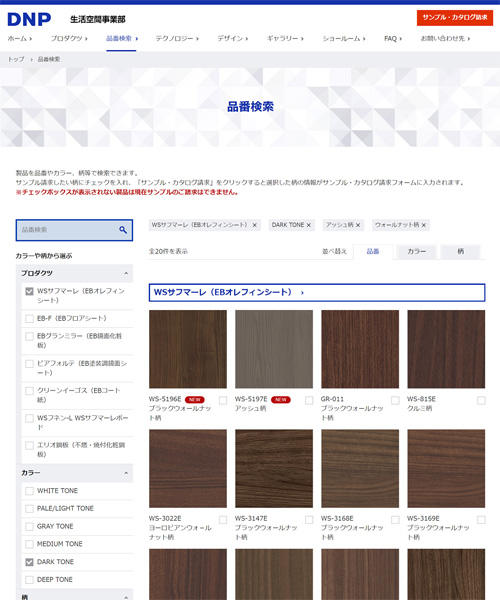Open WS-5197E gray ash swatch
Image resolution: width=500 pixels, height=600 pixels.
tap(274, 349)
